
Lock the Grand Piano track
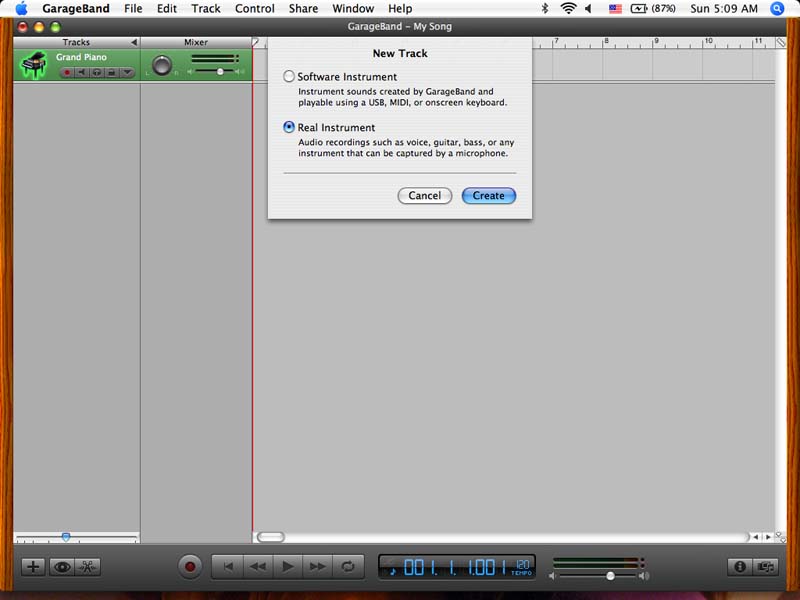tap(111, 72)
